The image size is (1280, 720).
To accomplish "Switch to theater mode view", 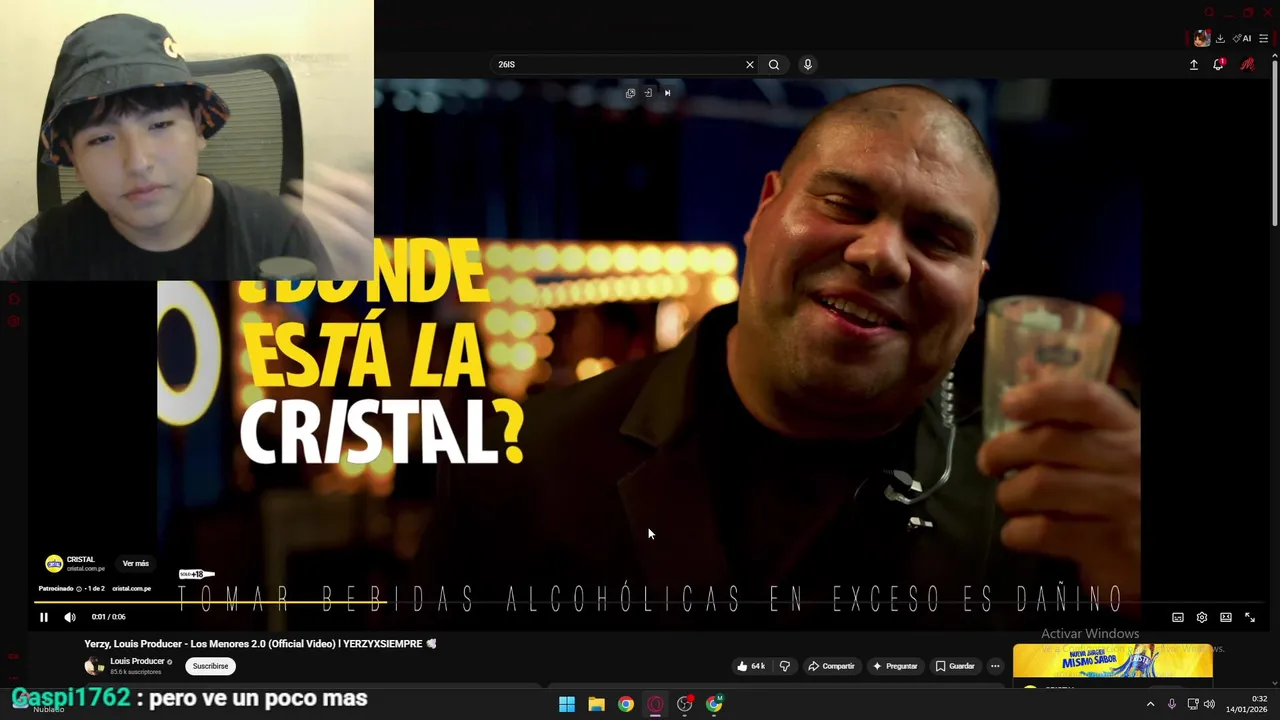I will 1226,617.
